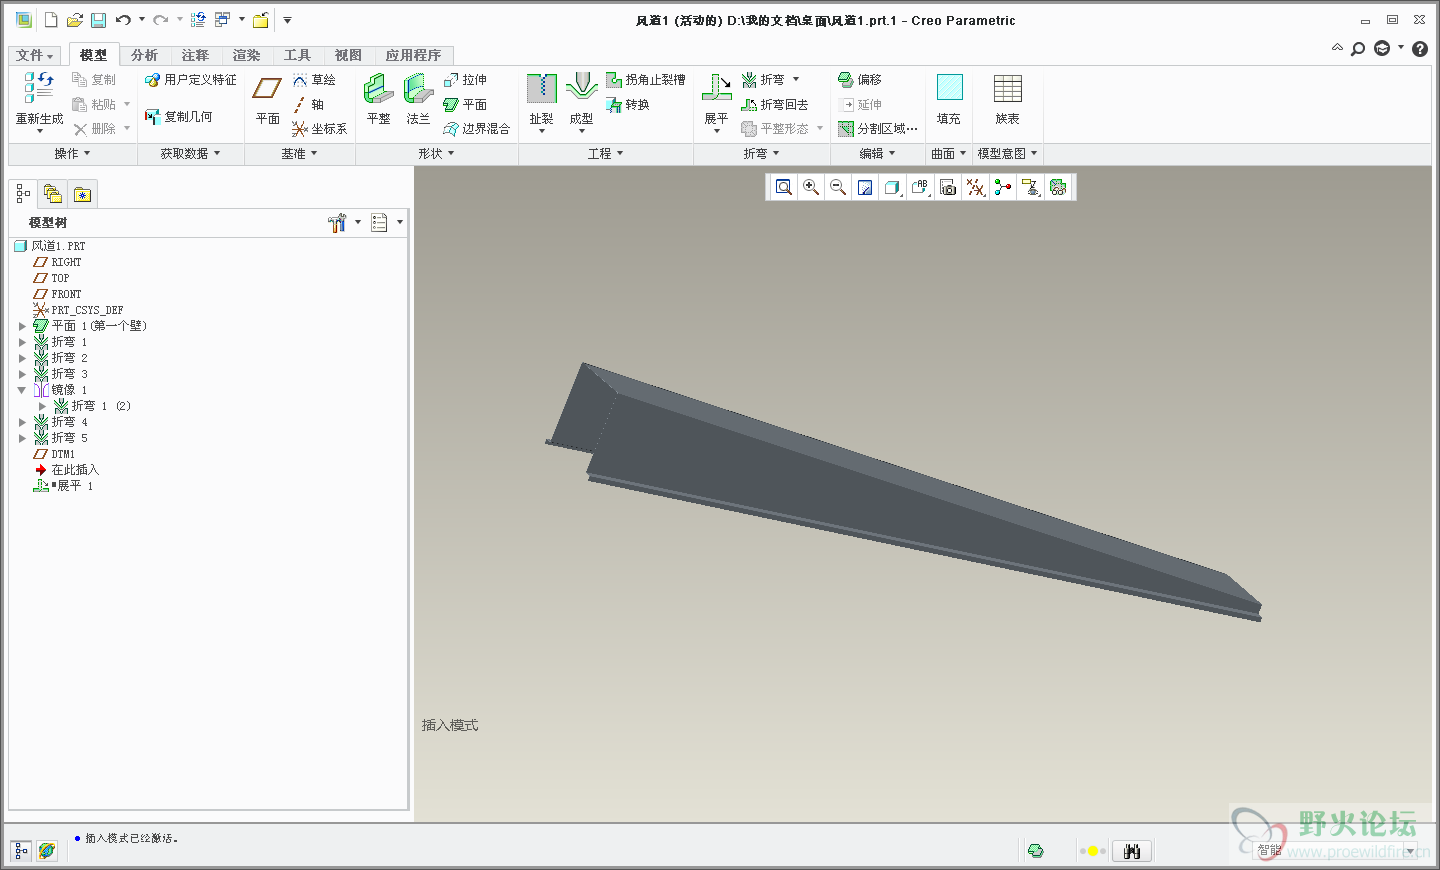Open the Model Tree columns (show) dropdown
Screen dimensions: 1440x870
coord(386,222)
